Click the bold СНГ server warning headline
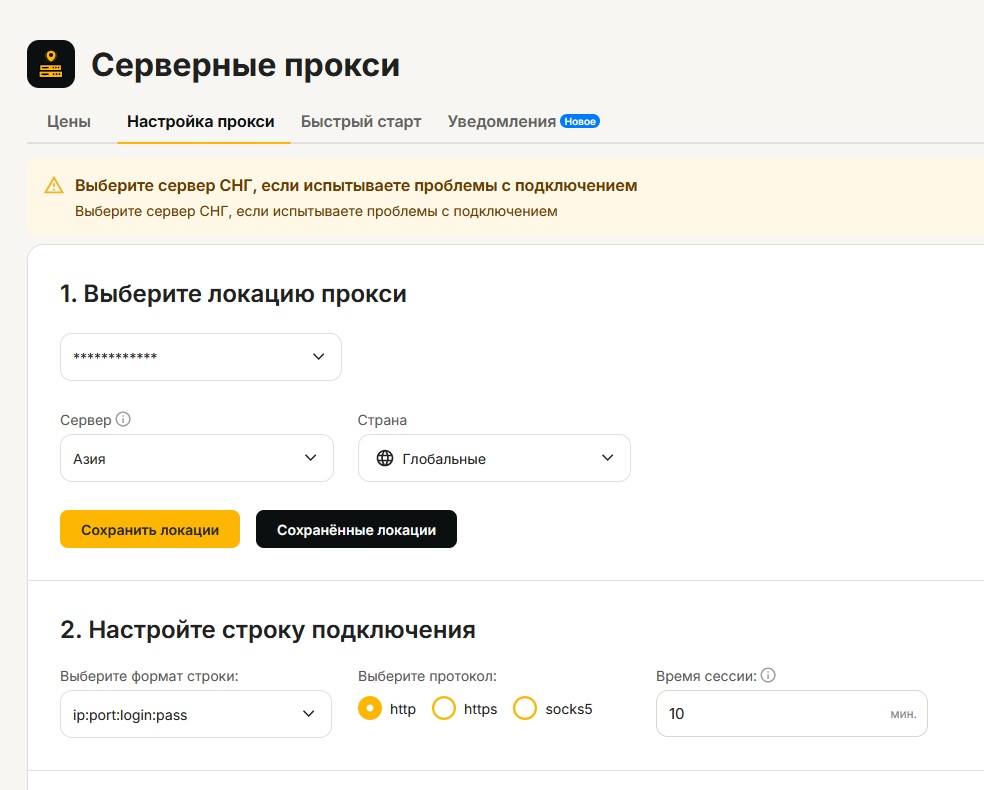The height and width of the screenshot is (790, 984). 356,186
